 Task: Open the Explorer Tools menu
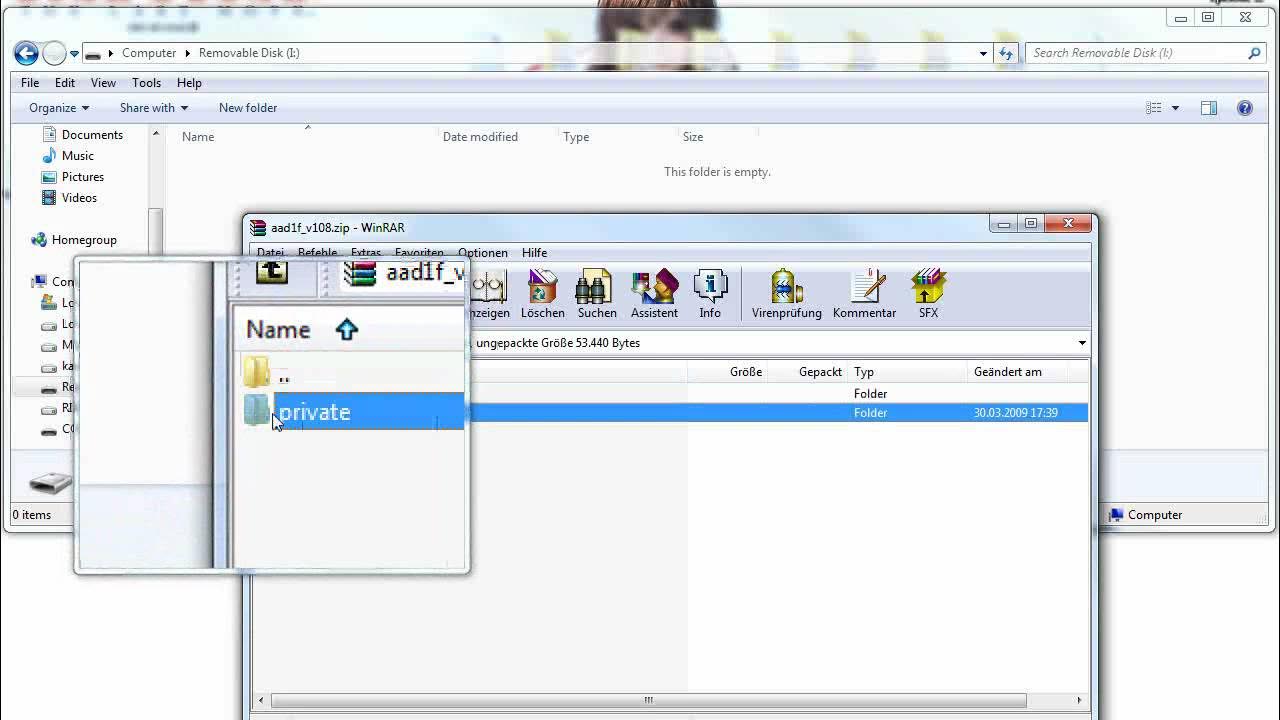pos(146,83)
